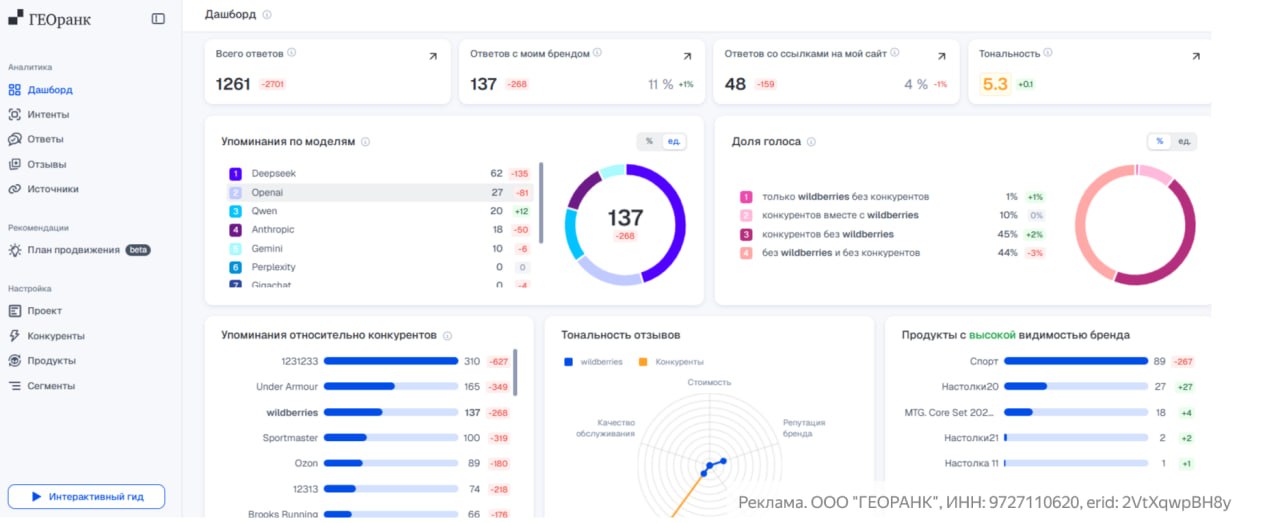The width and height of the screenshot is (1280, 523).
Task: Open Ответов со ссылками card arrow
Action: point(942,57)
